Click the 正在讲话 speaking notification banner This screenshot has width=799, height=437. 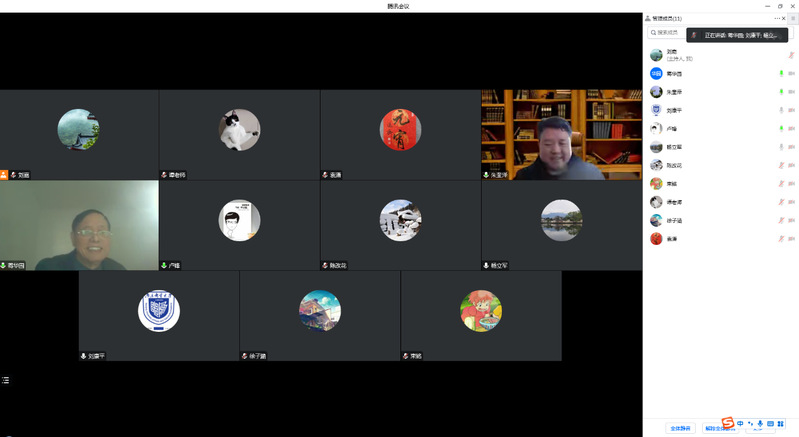pos(740,35)
